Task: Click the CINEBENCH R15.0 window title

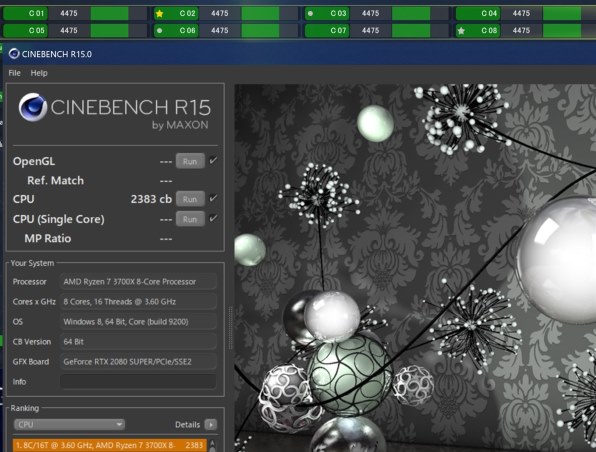Action: pyautogui.click(x=57, y=54)
